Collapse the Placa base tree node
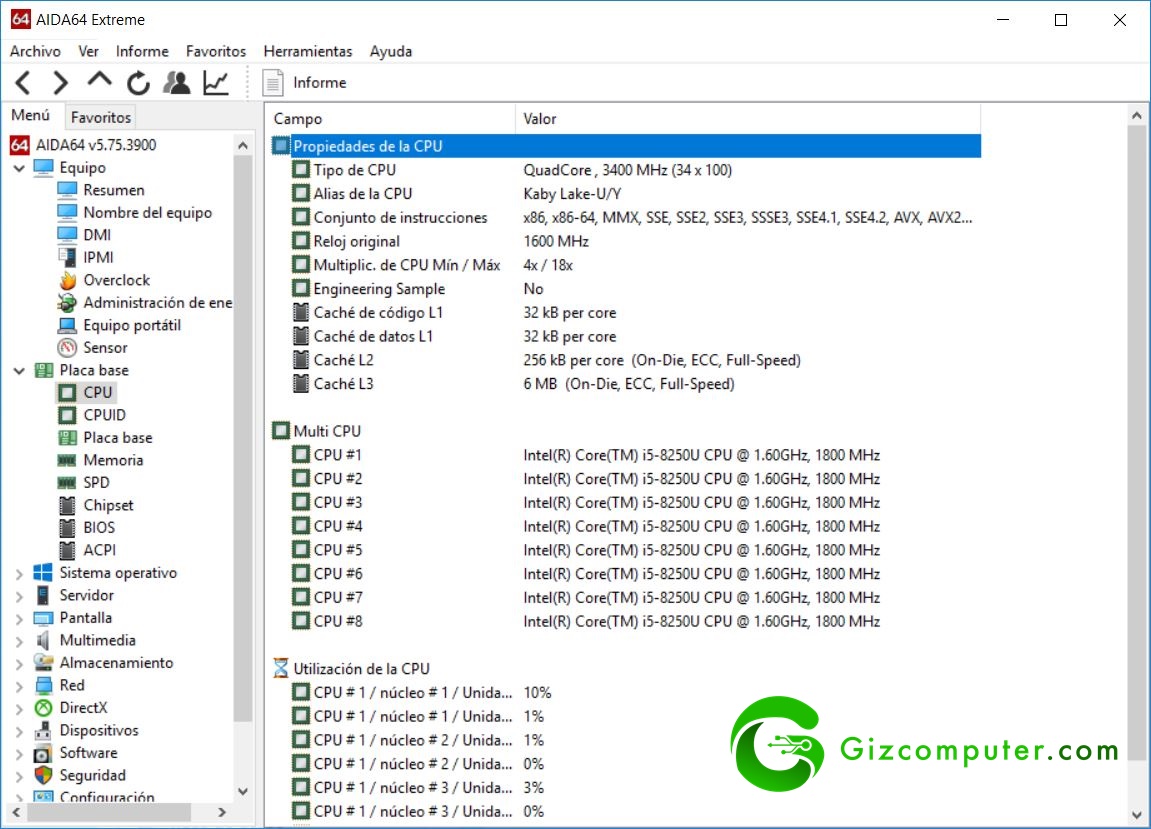The width and height of the screenshot is (1151, 829). [x=19, y=371]
